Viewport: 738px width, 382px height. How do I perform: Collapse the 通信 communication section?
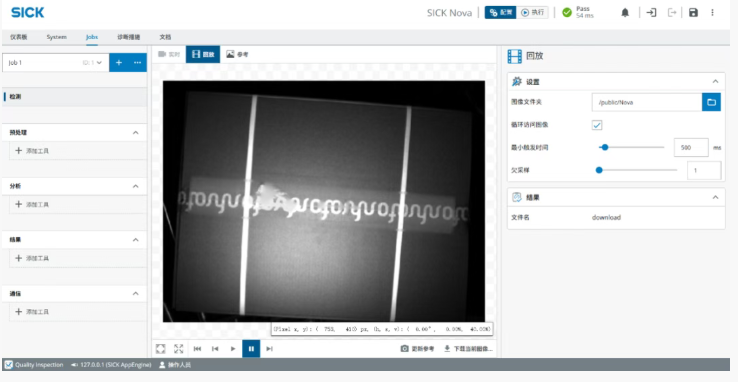coord(136,294)
